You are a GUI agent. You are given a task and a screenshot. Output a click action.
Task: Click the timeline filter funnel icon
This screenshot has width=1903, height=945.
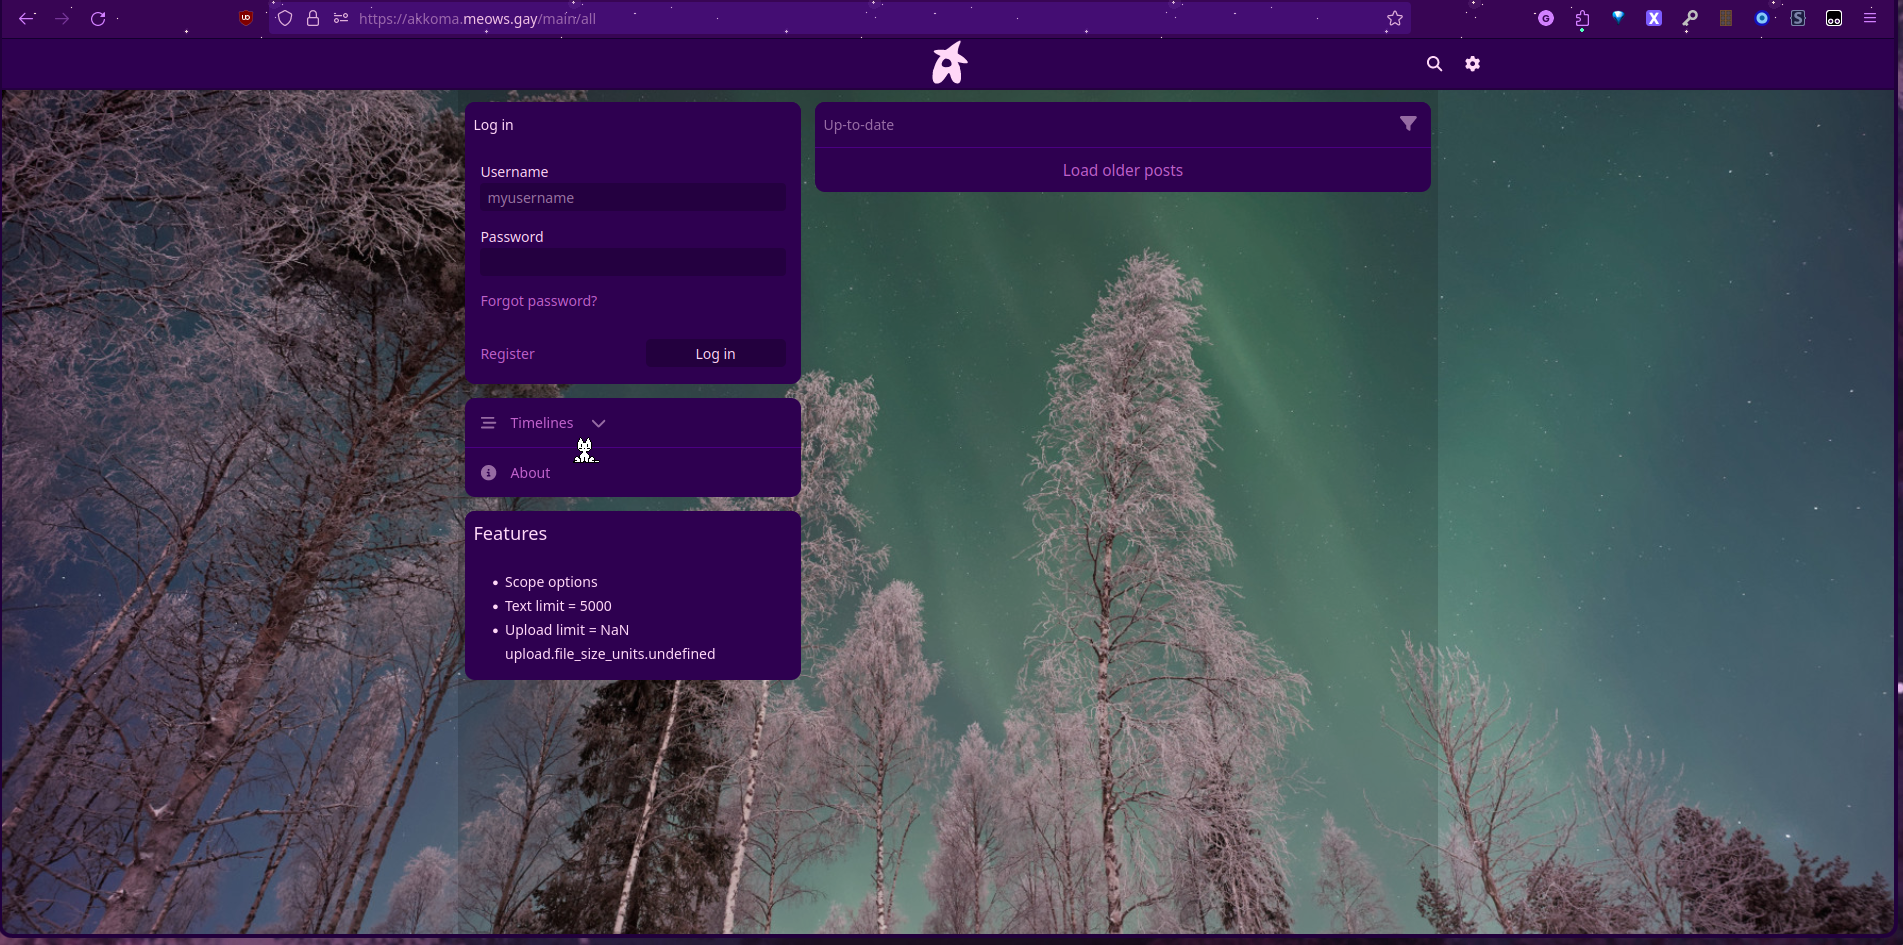point(1408,124)
